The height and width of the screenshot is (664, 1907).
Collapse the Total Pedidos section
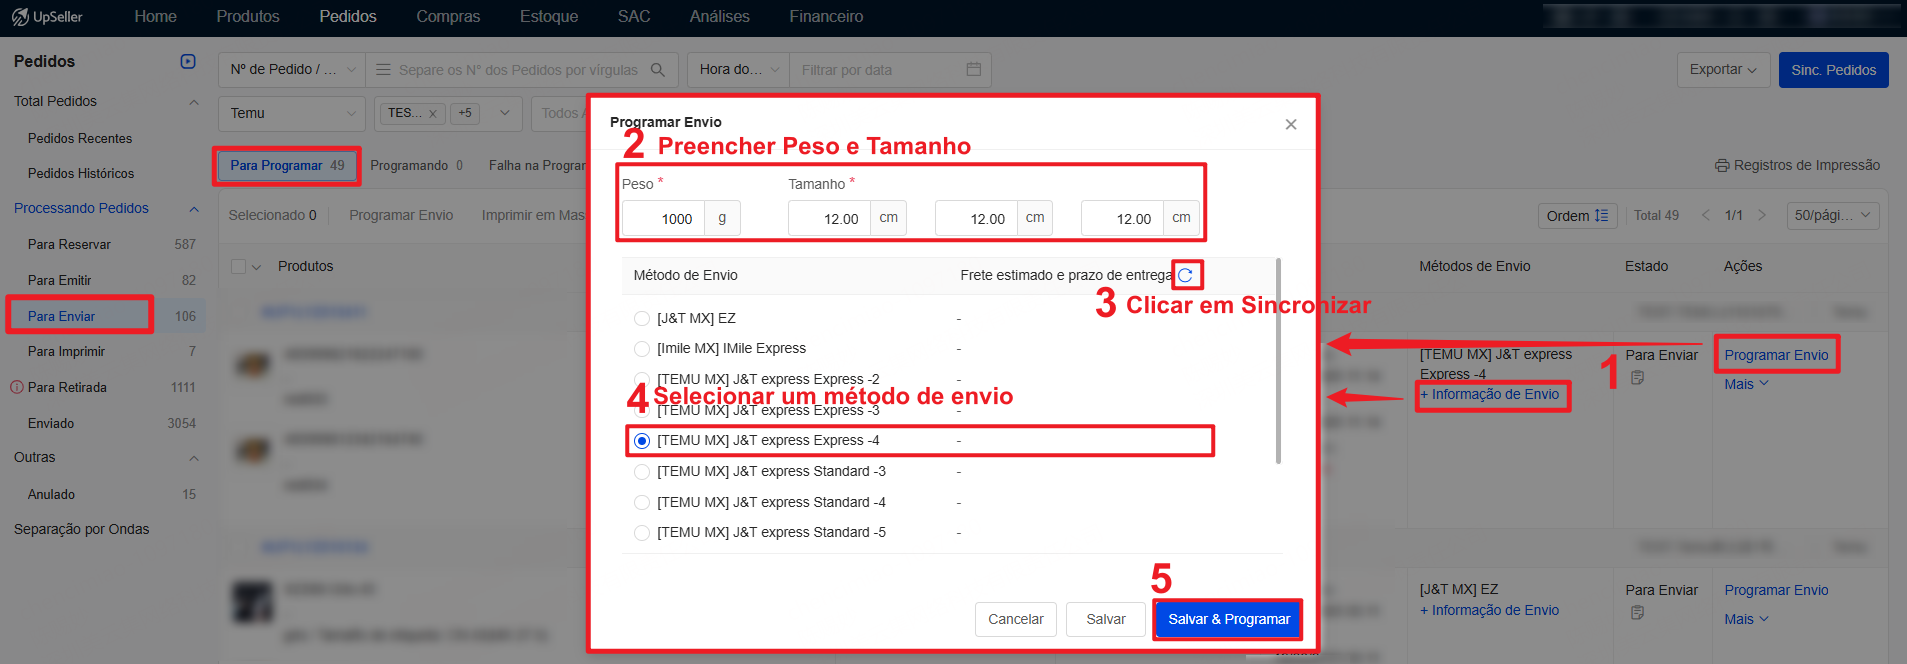tap(194, 102)
